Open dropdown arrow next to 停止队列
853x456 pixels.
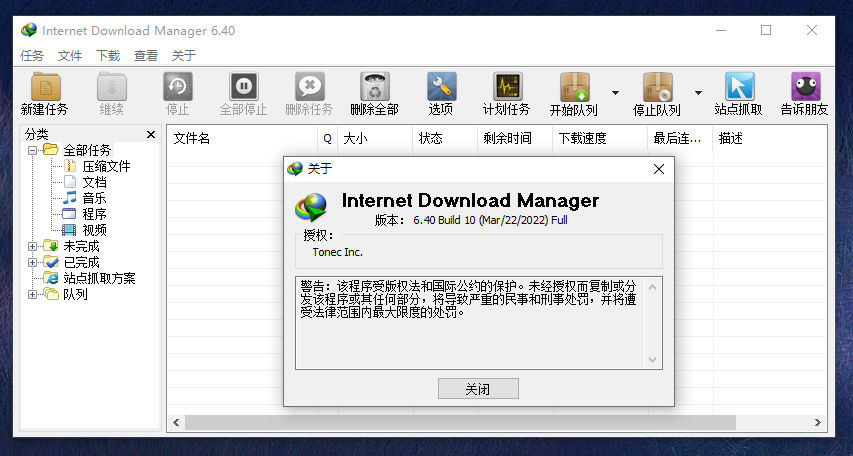[699, 93]
